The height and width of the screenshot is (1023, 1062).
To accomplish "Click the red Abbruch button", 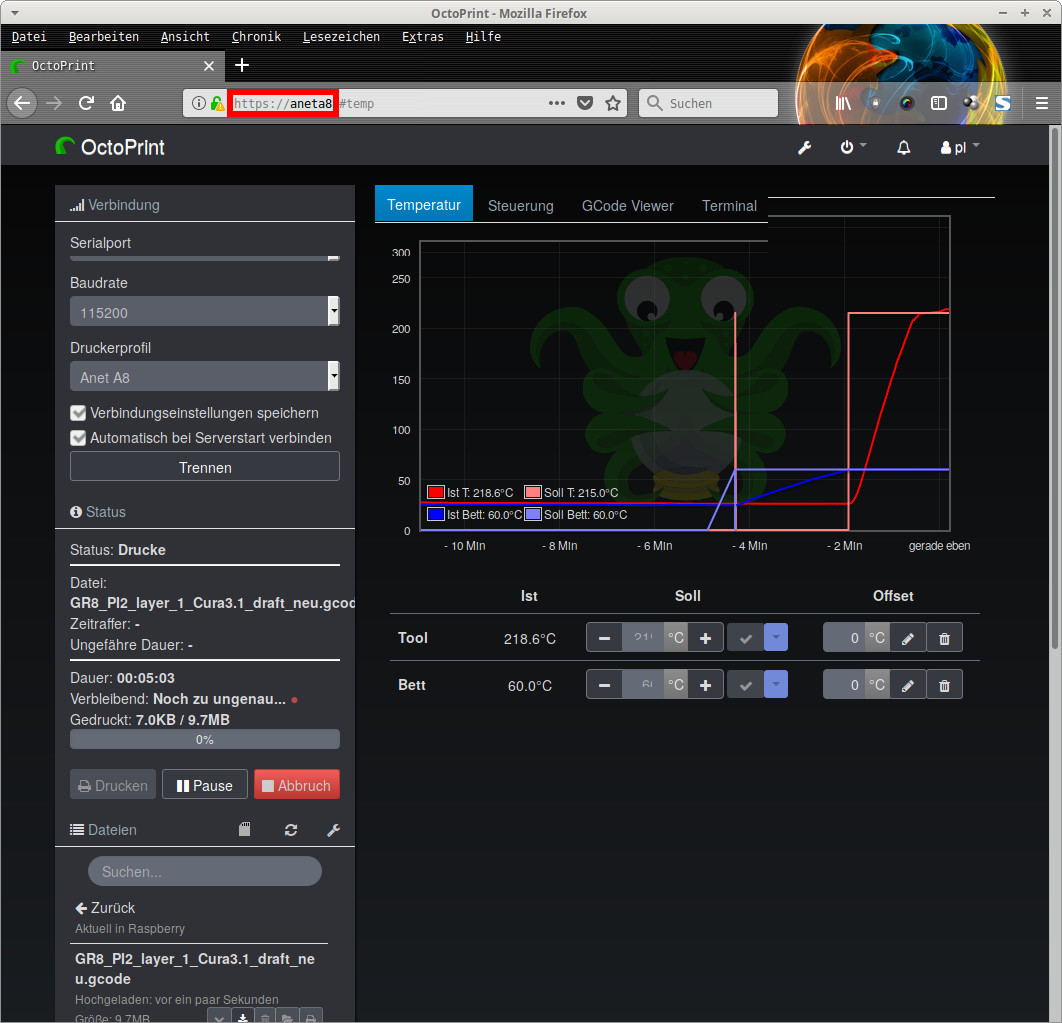I will pos(296,785).
